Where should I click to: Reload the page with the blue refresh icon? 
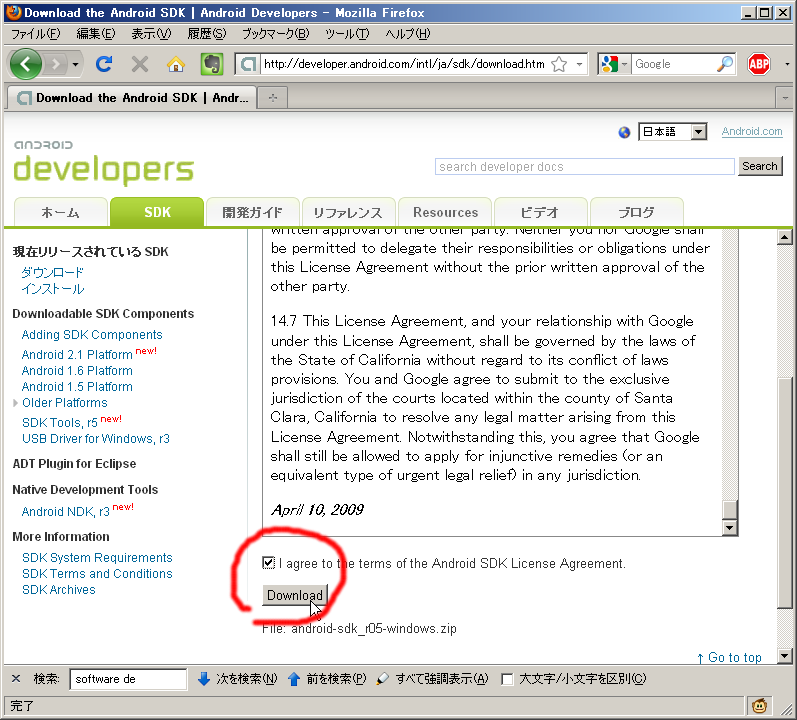pos(104,64)
